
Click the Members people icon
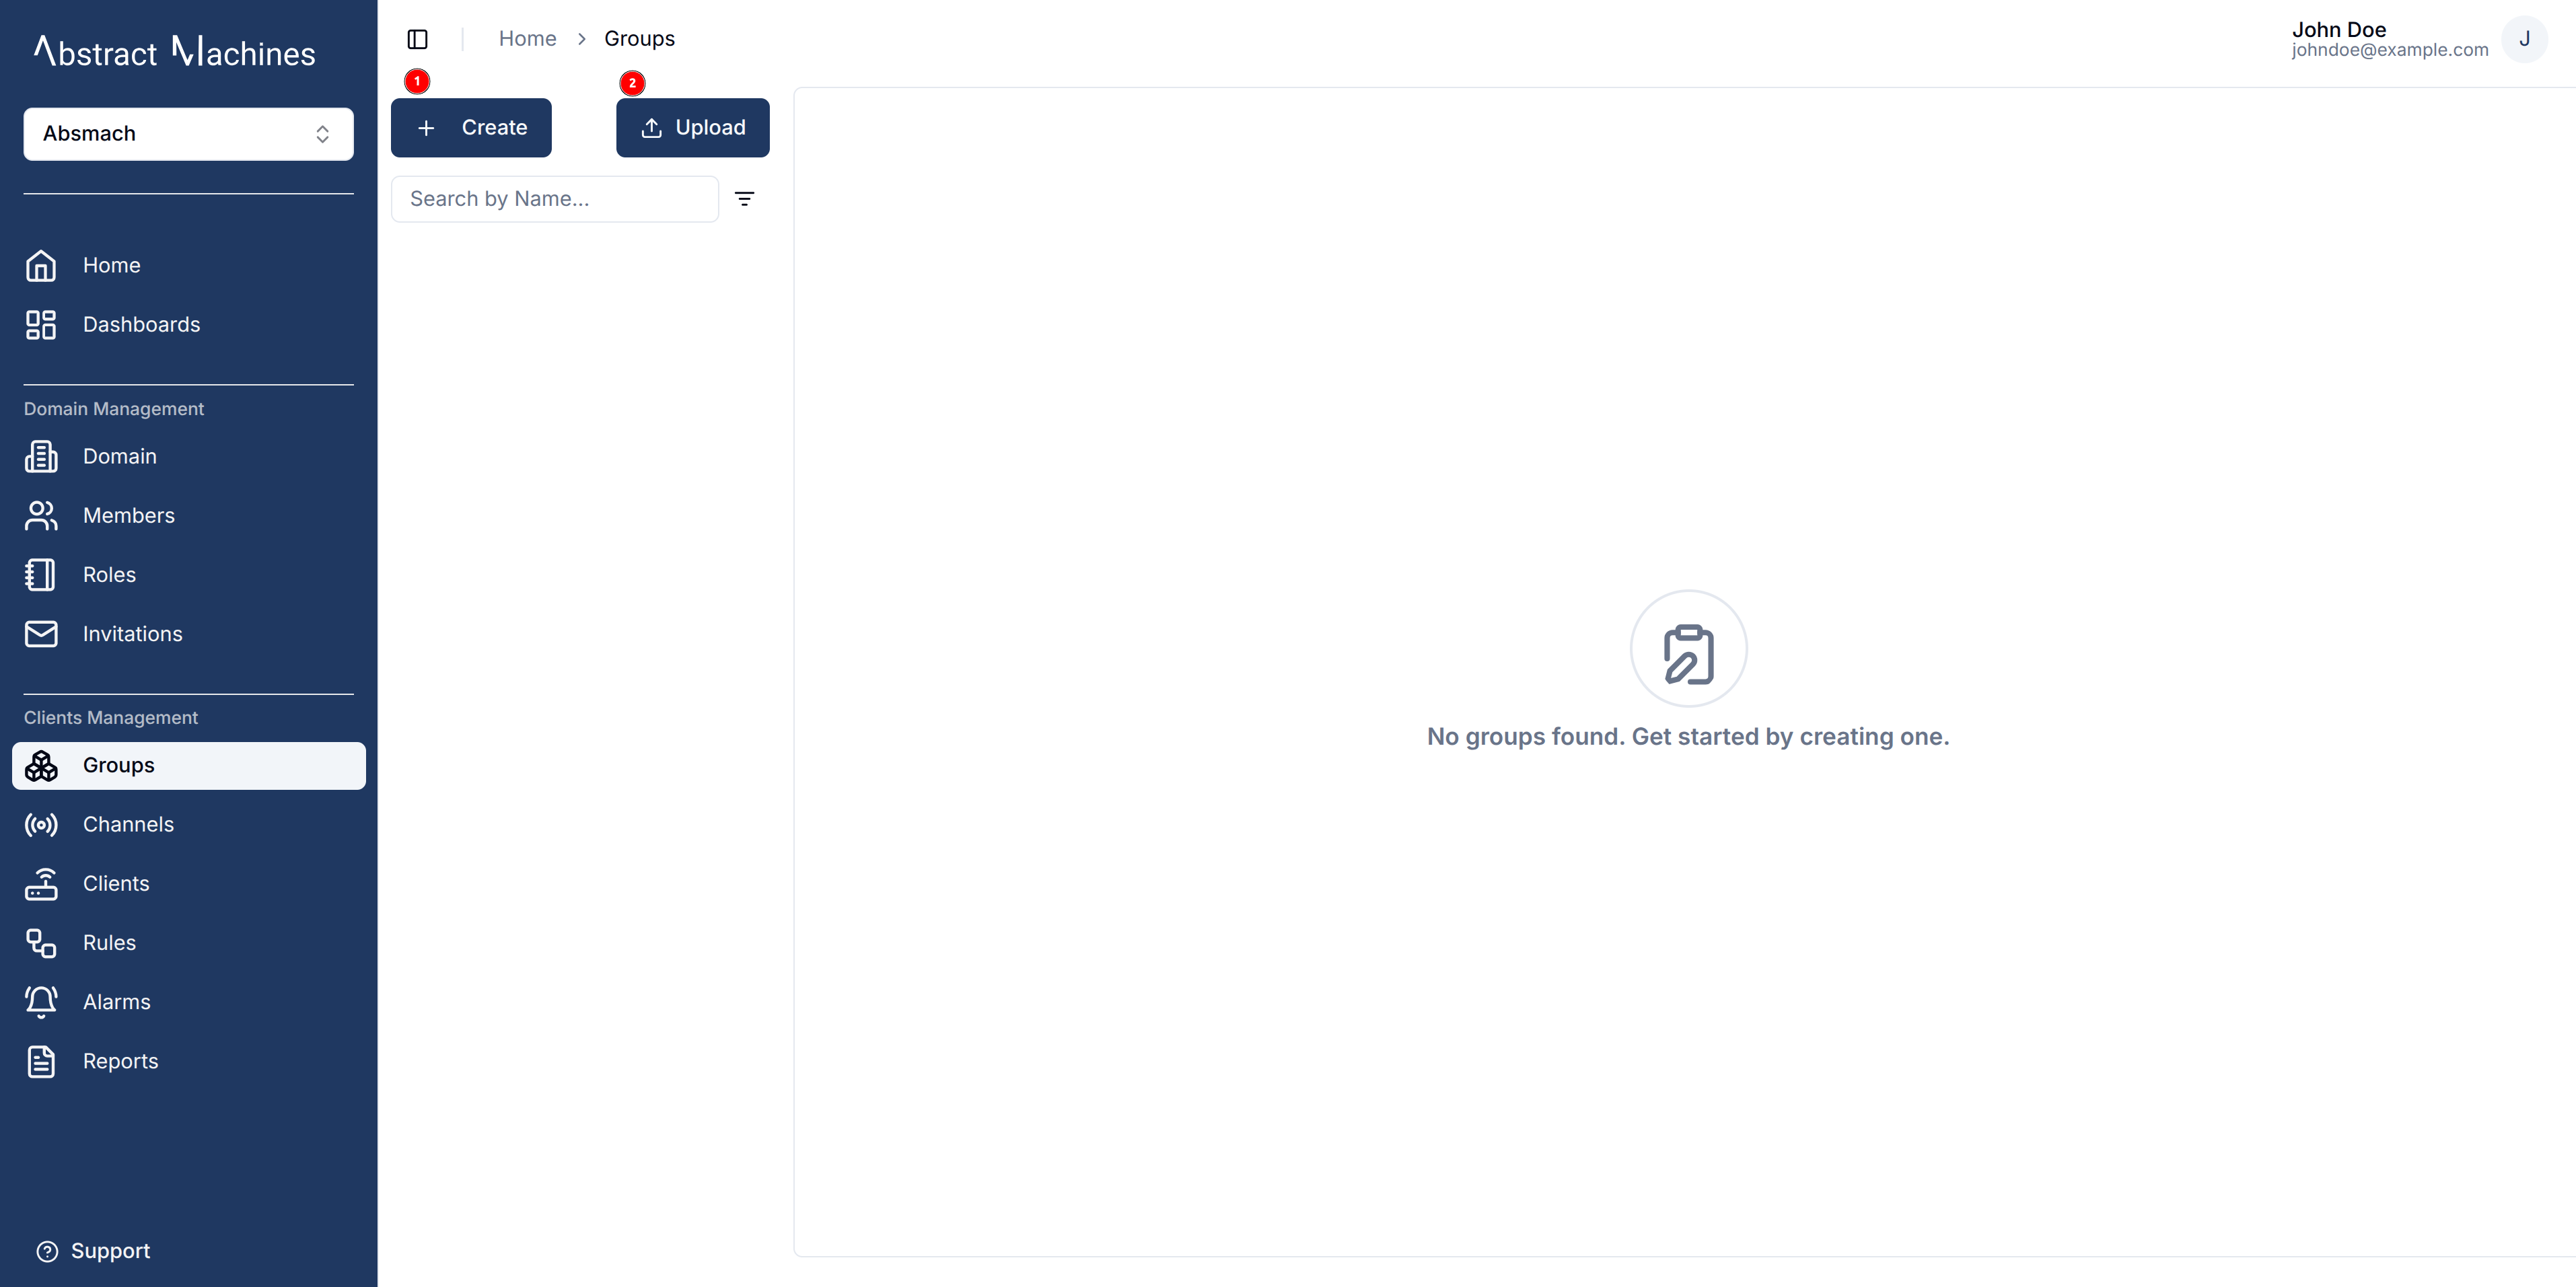(41, 516)
